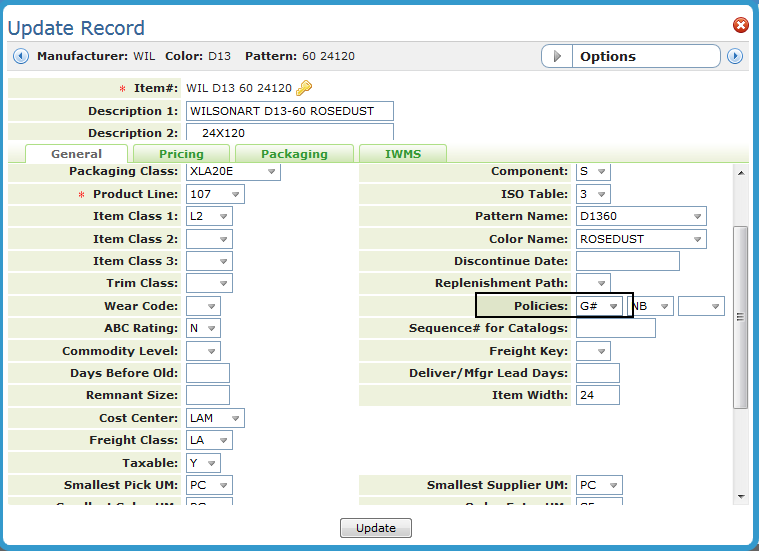Click the previous record arrow icon
This screenshot has width=759, height=551.
tap(20, 56)
